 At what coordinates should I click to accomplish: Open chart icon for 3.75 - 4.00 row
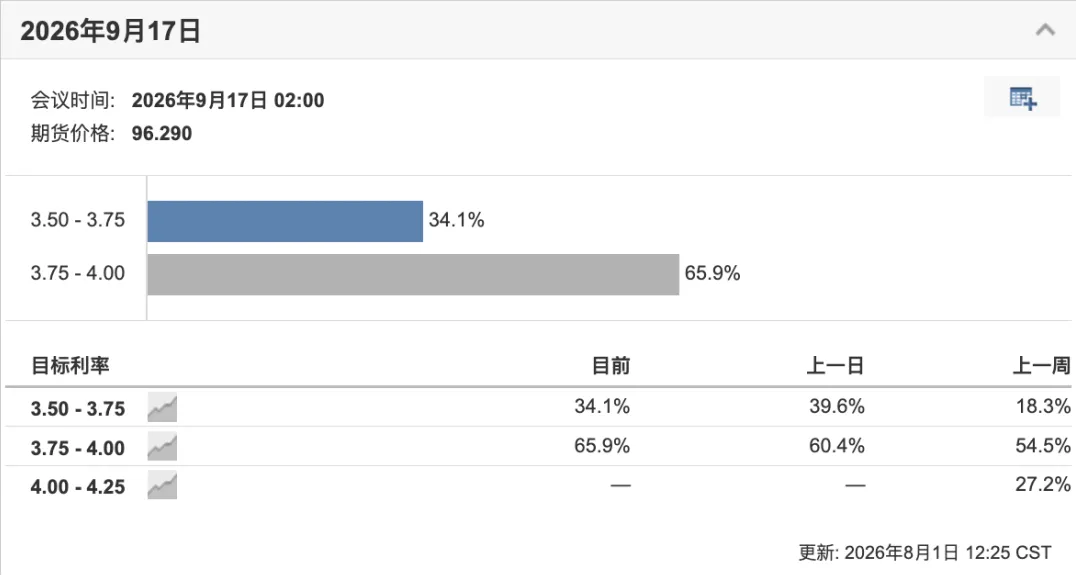pos(162,447)
